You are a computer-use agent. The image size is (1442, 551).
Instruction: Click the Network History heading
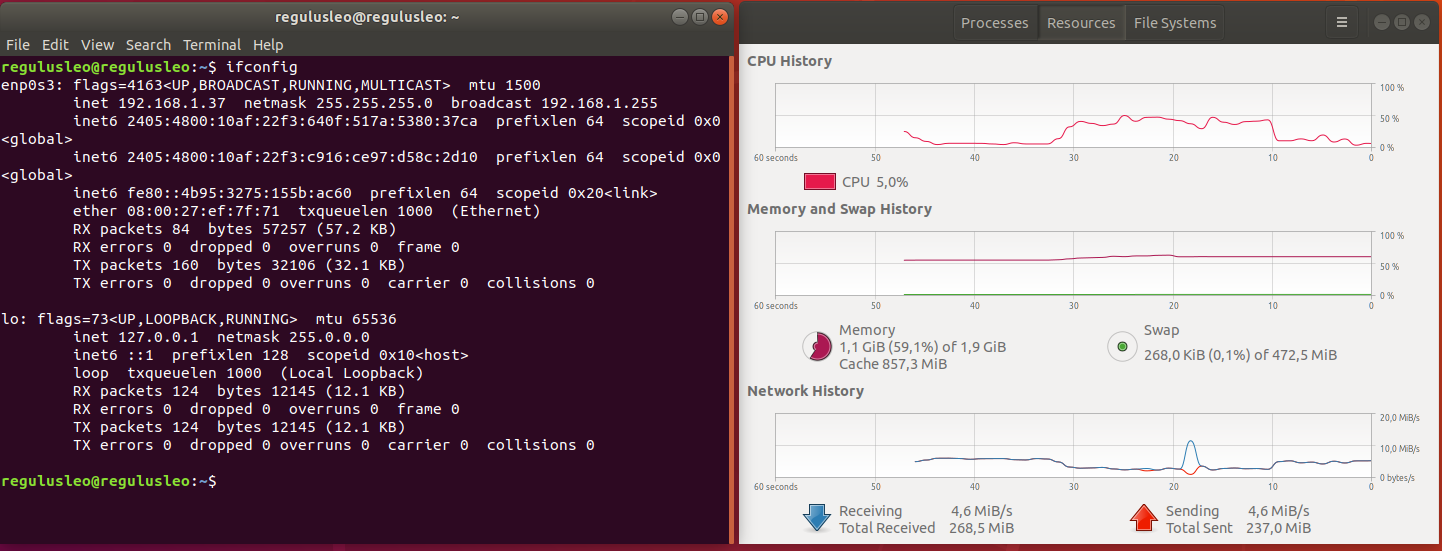tap(805, 391)
